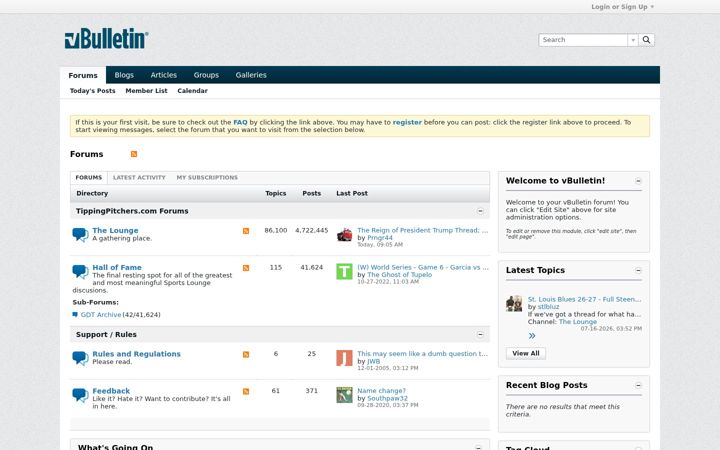Open the Calendar link
720x450 pixels.
[x=192, y=91]
